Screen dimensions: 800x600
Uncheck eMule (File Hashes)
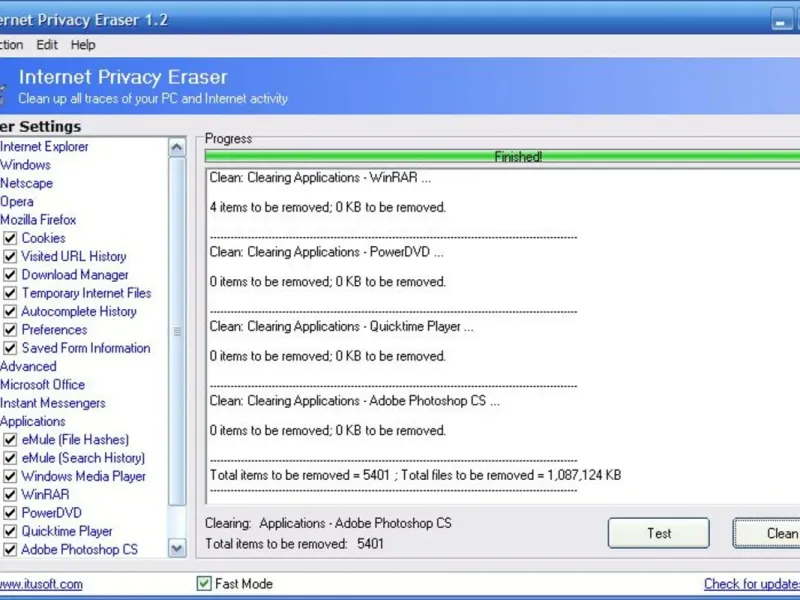10,440
